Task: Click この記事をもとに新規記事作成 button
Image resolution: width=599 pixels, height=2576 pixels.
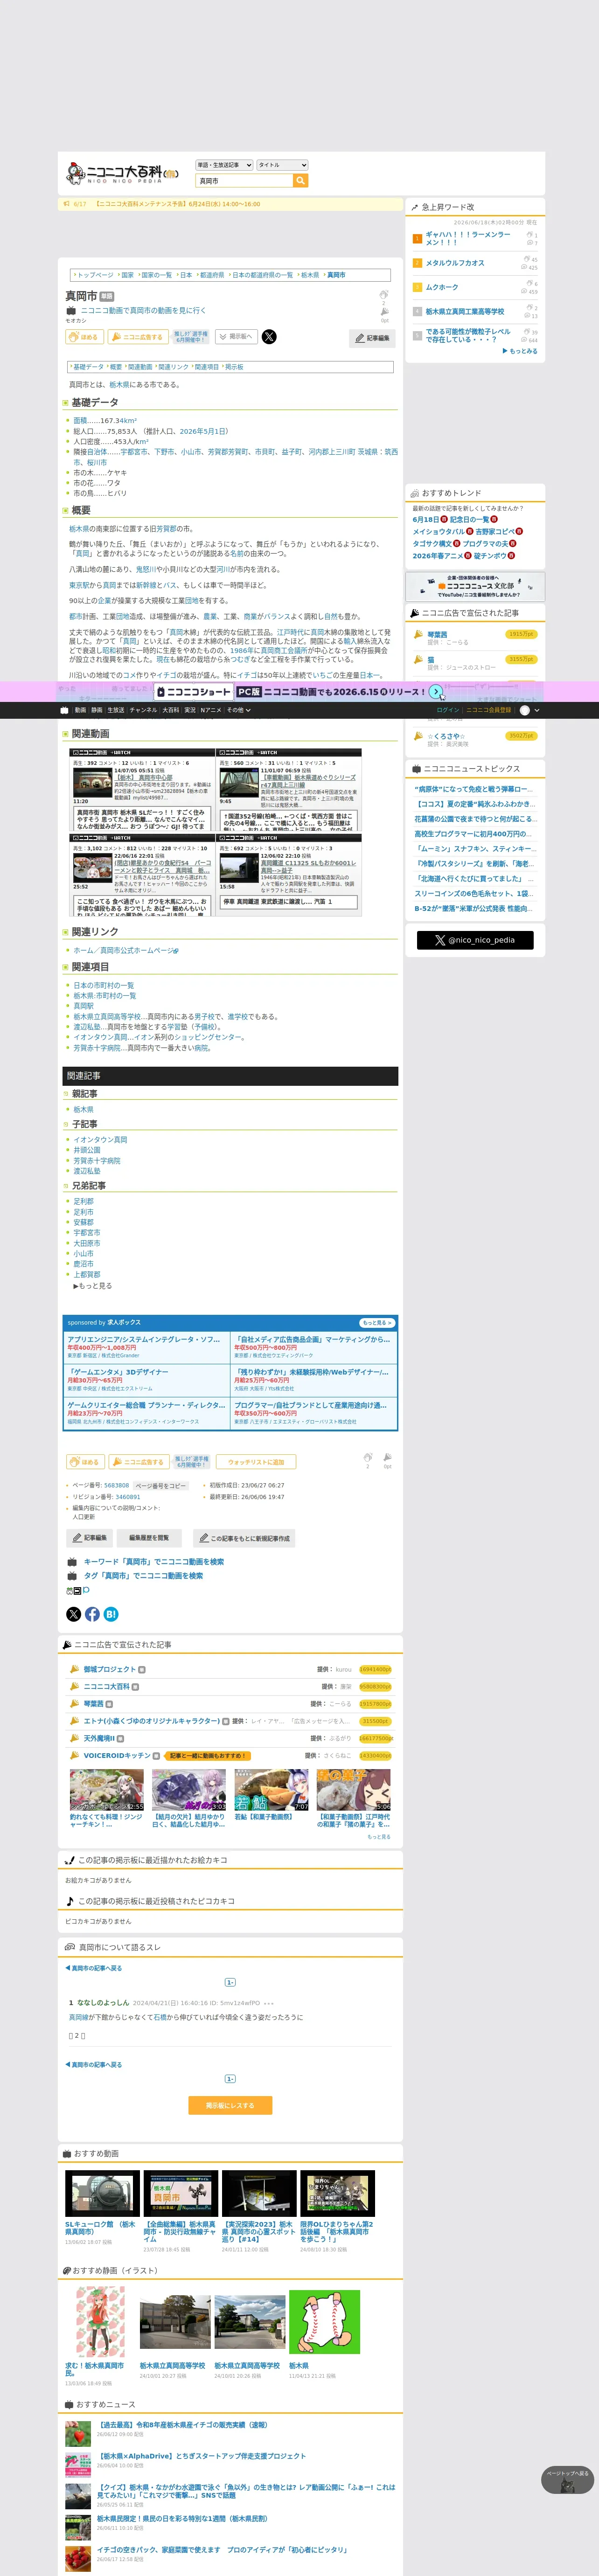Action: point(243,1538)
